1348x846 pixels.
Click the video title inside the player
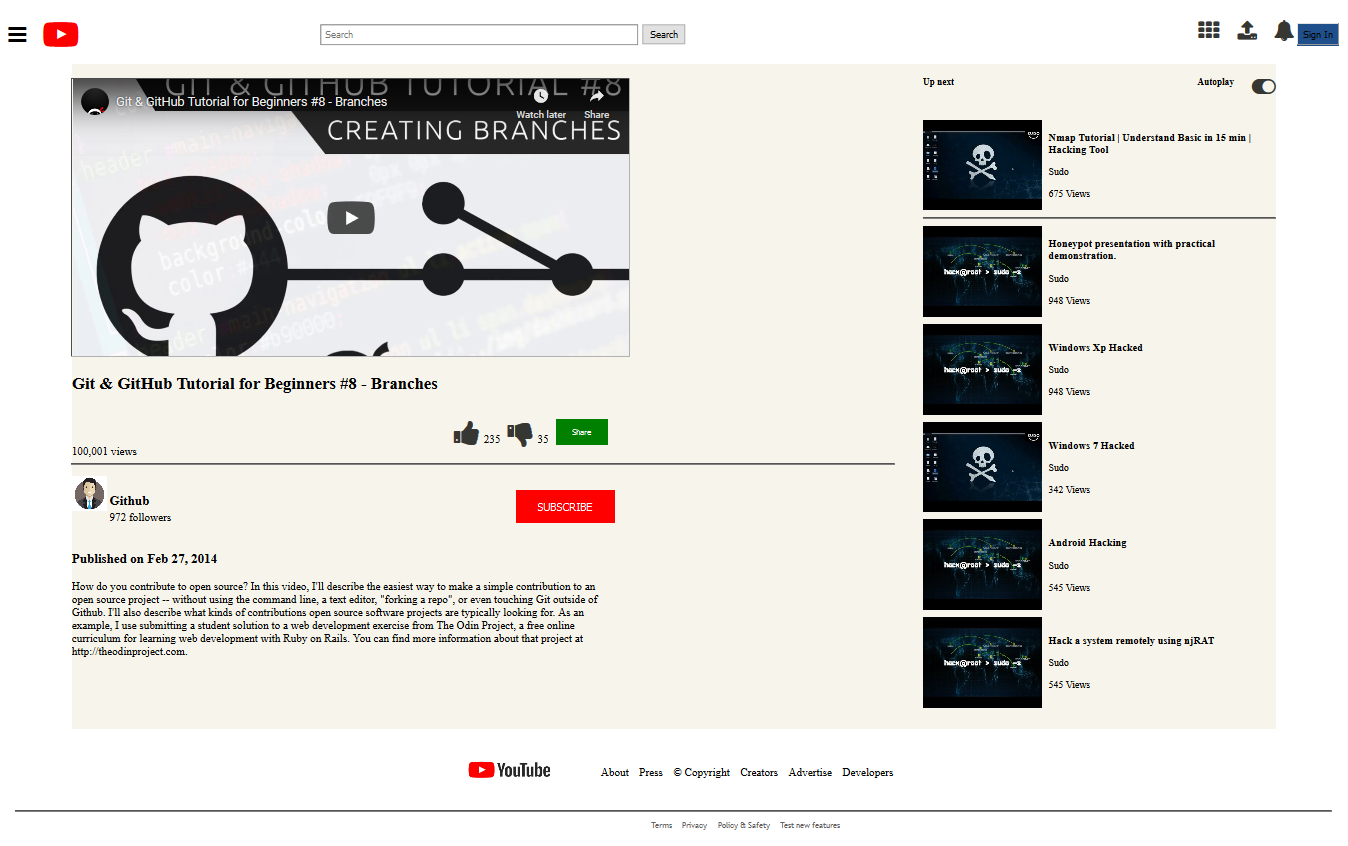251,101
